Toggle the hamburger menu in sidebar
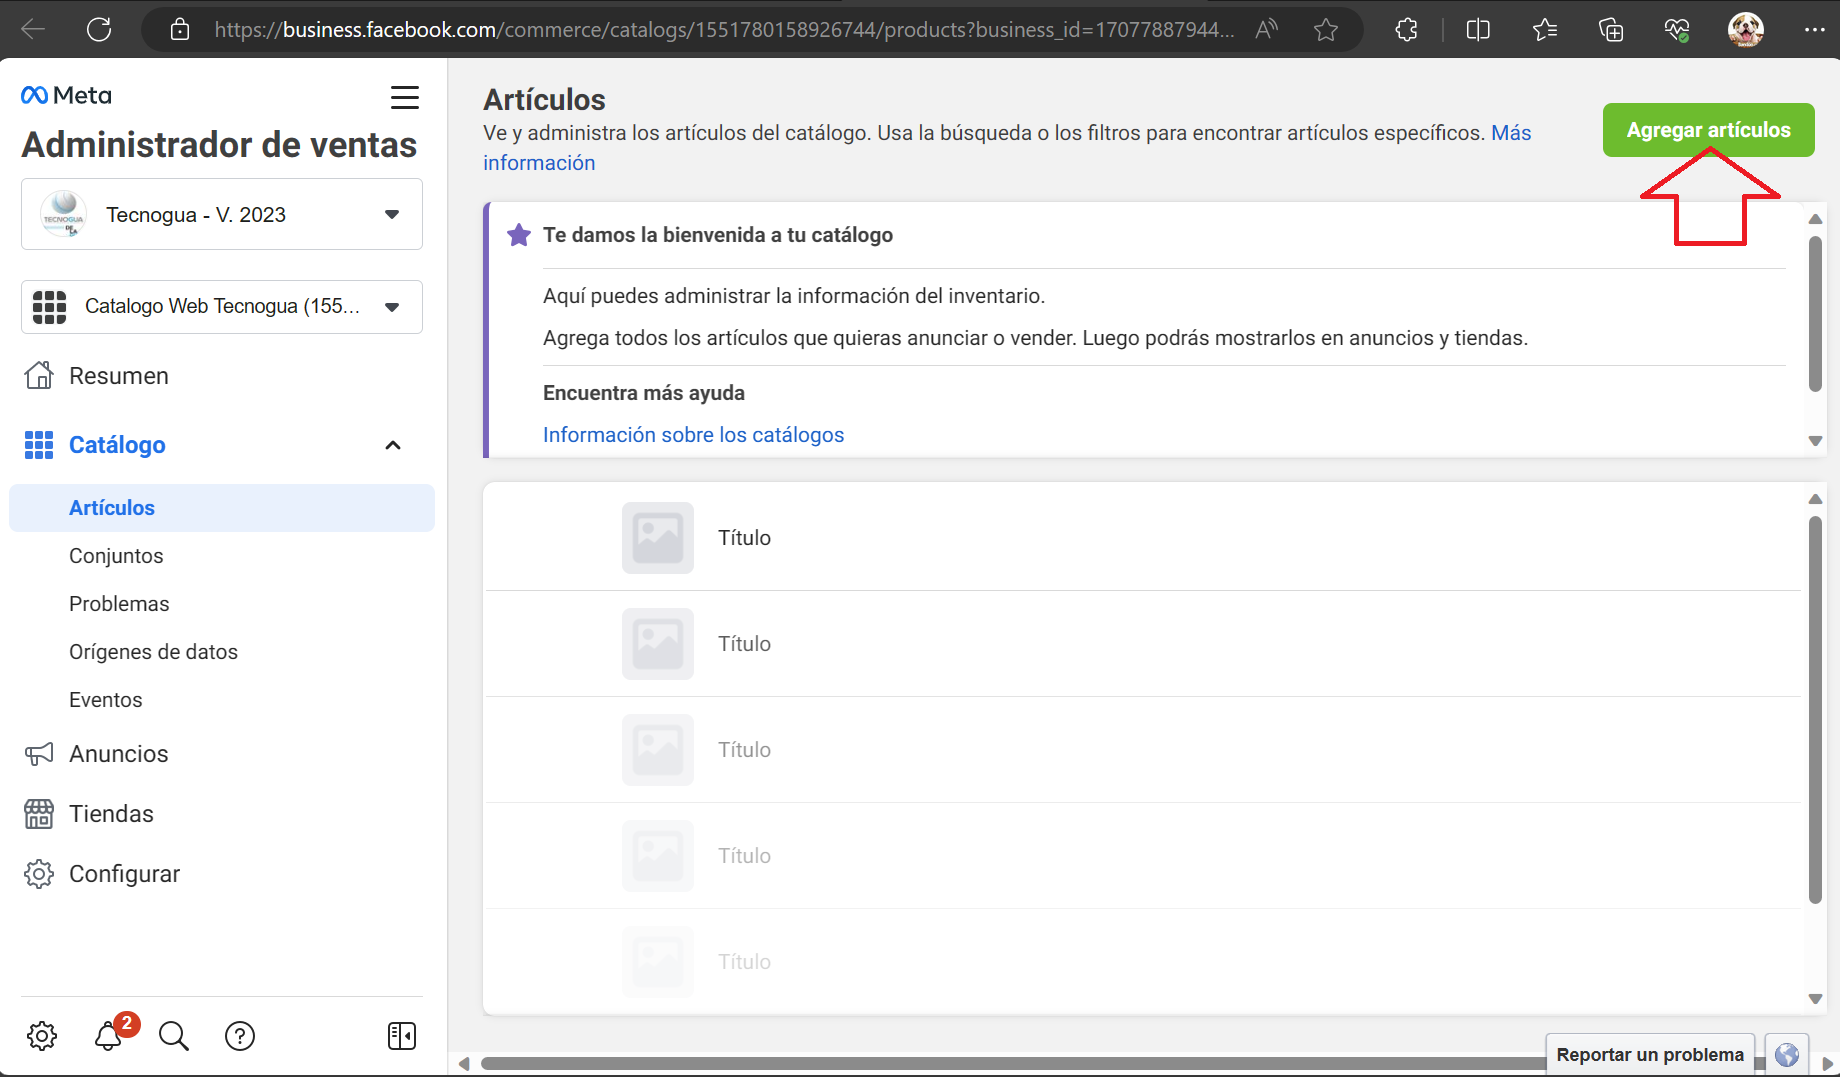The height and width of the screenshot is (1077, 1840). (x=405, y=97)
